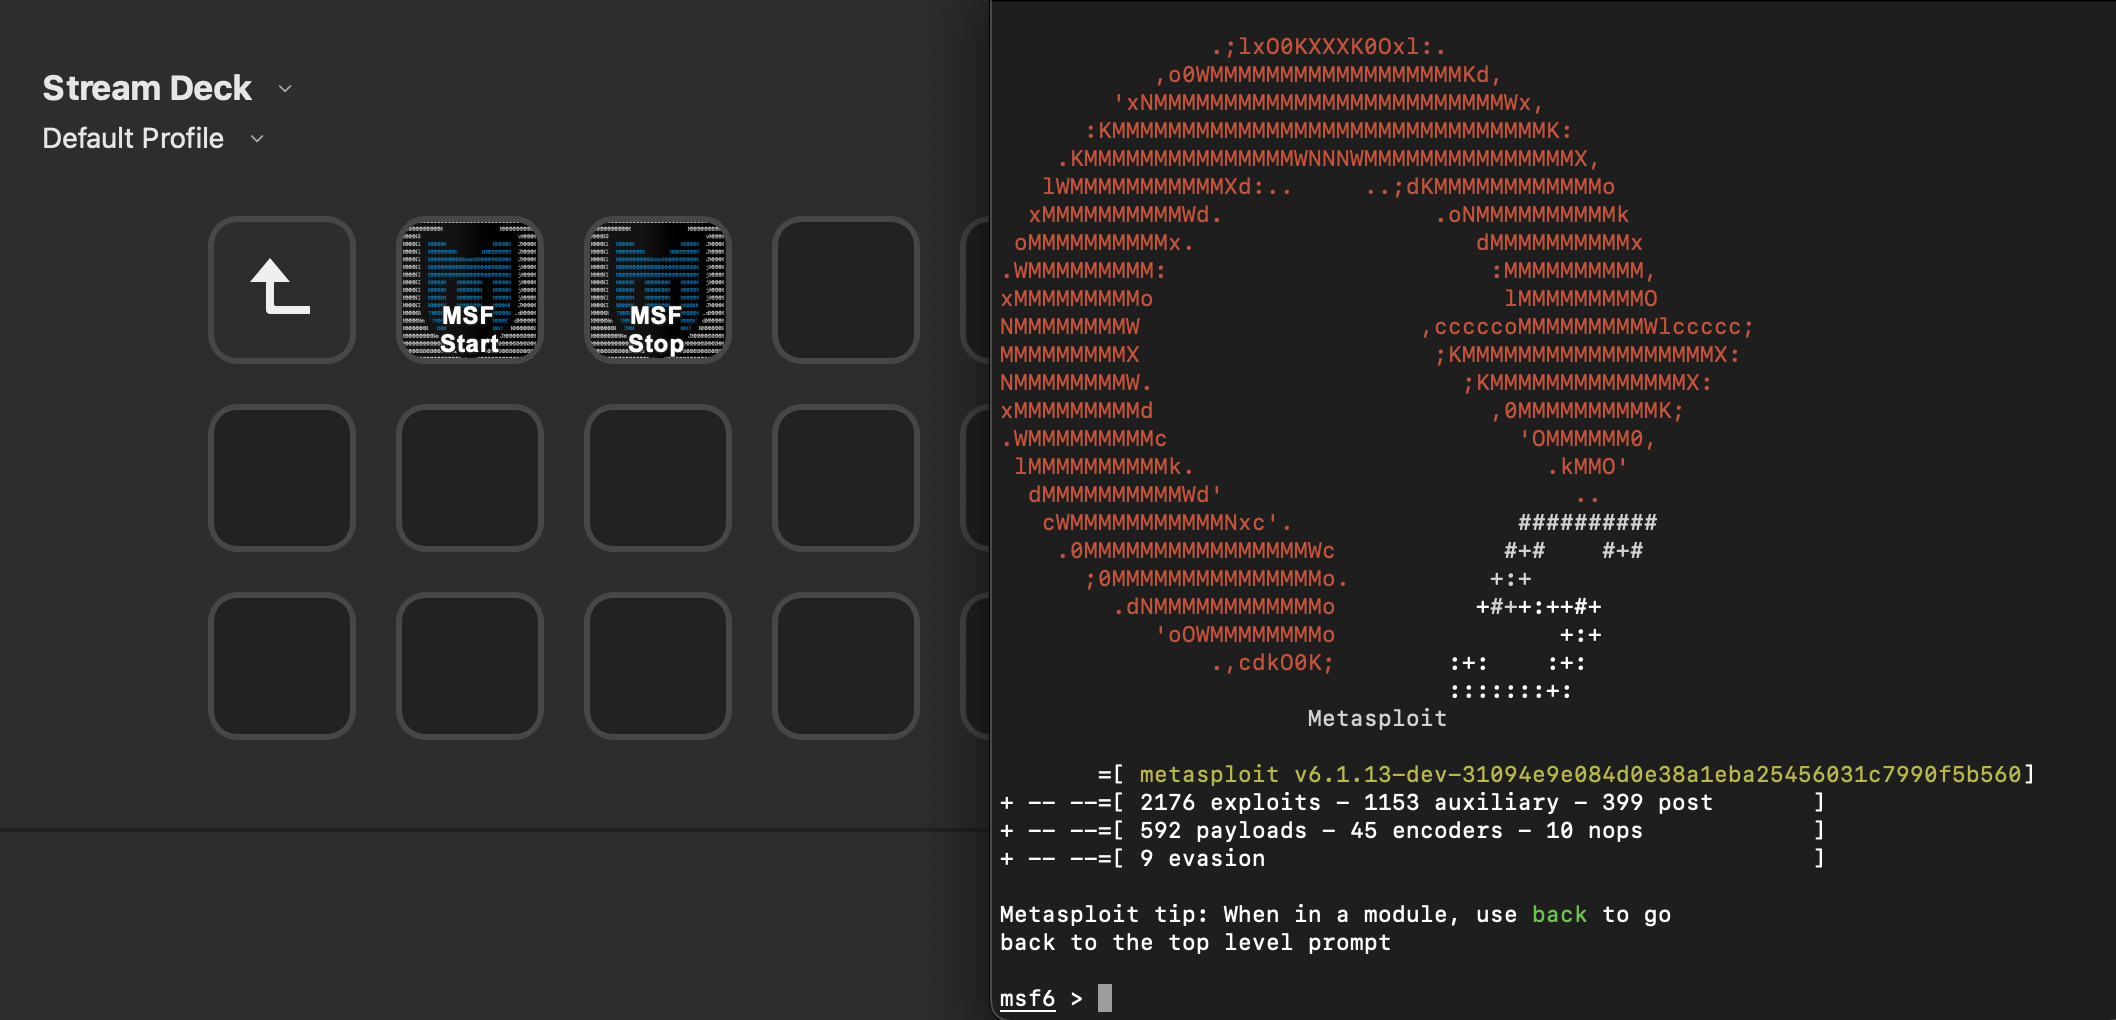This screenshot has height=1020, width=2116.
Task: Select the MSF Start key
Action: [469, 290]
